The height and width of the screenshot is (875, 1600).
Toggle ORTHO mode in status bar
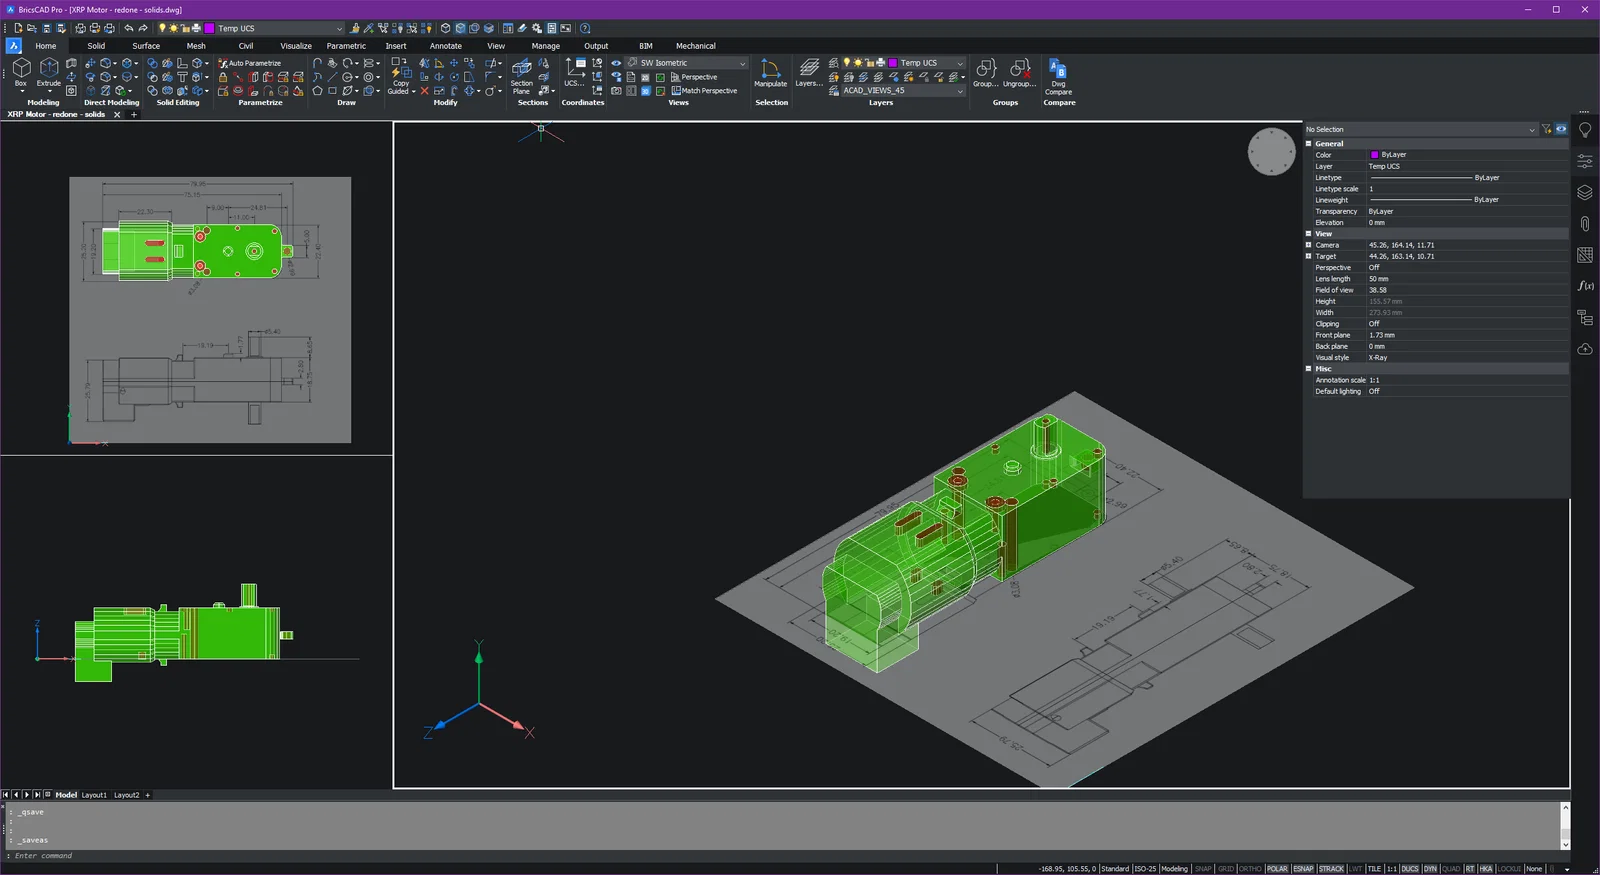1250,869
